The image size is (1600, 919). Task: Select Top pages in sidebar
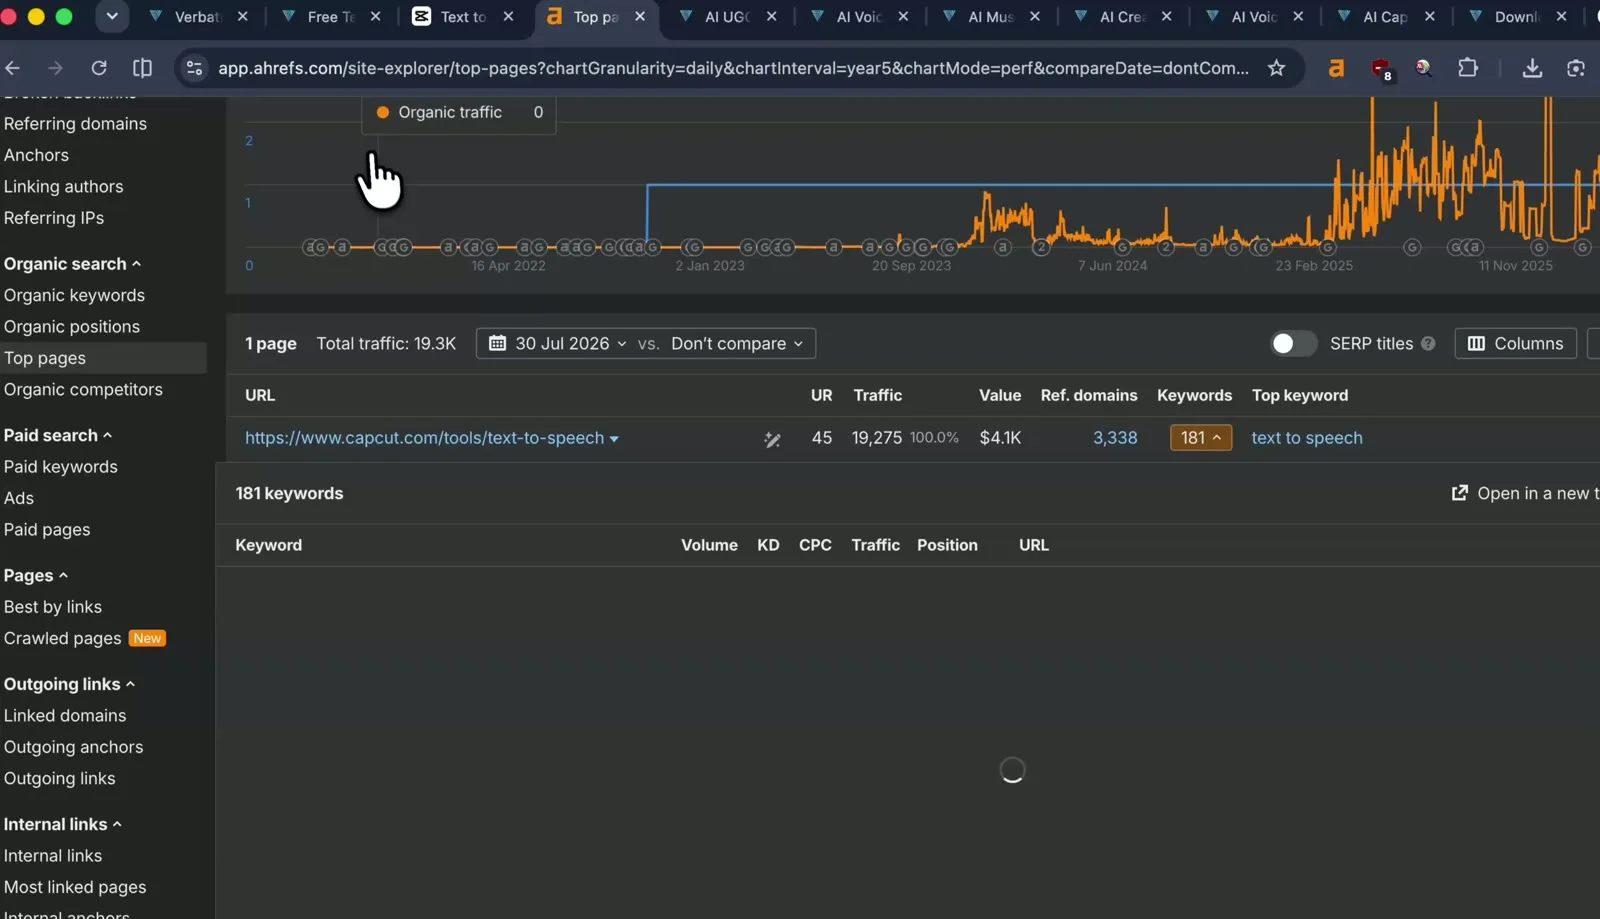click(x=44, y=358)
